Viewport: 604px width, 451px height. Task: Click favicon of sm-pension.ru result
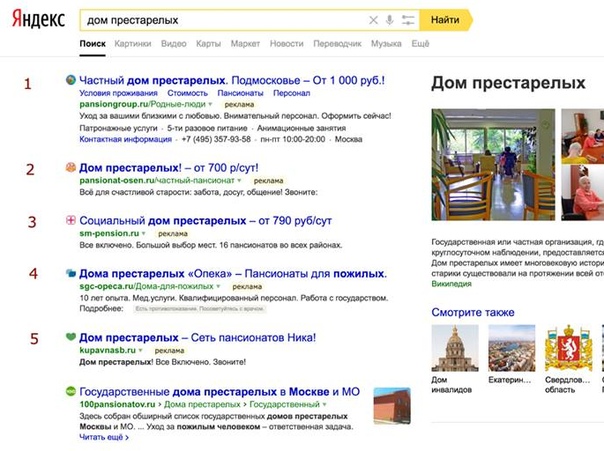pos(70,220)
